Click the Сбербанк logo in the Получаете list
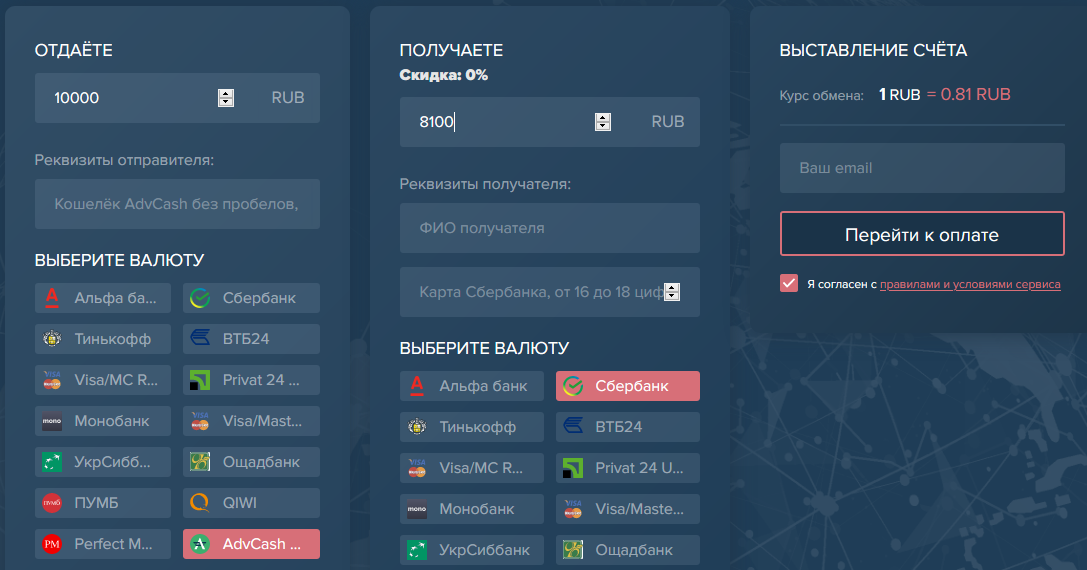 (x=573, y=386)
